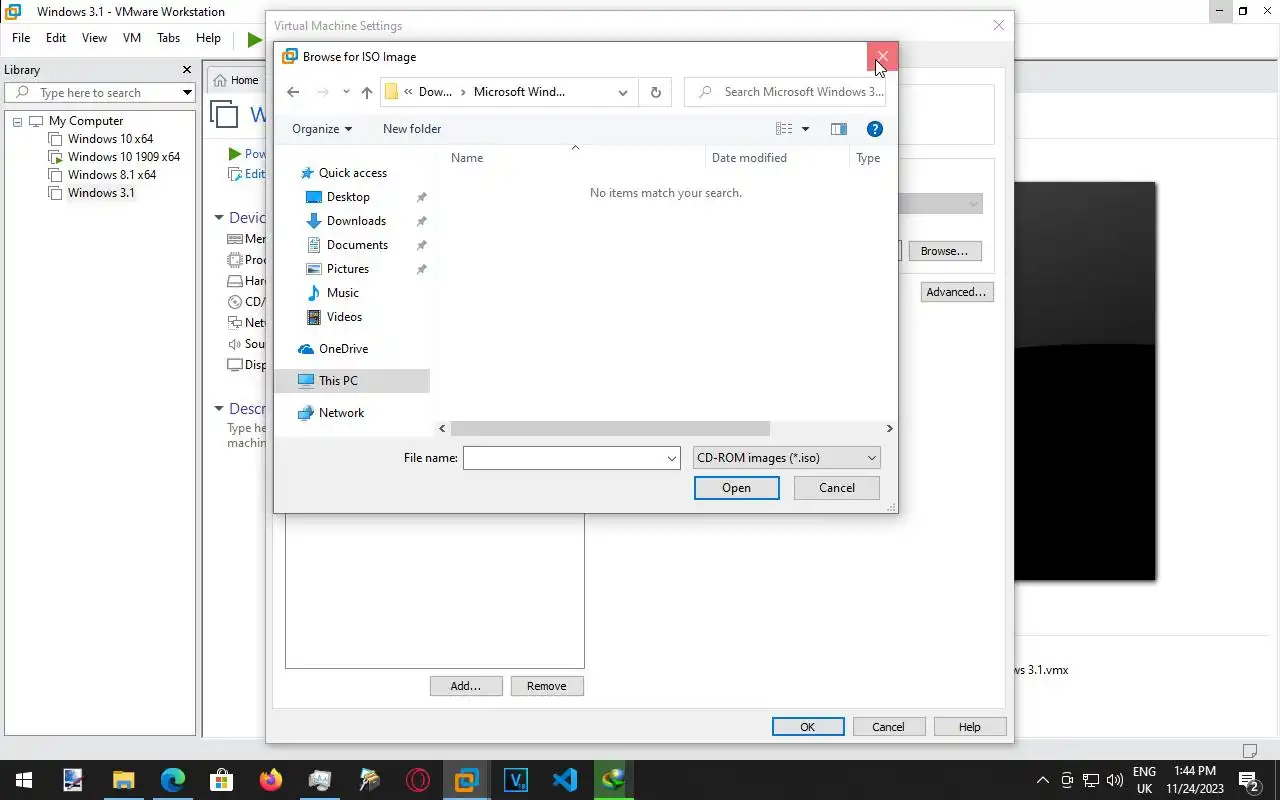Expand the File name history dropdown
This screenshot has height=800, width=1280.
[x=672, y=458]
